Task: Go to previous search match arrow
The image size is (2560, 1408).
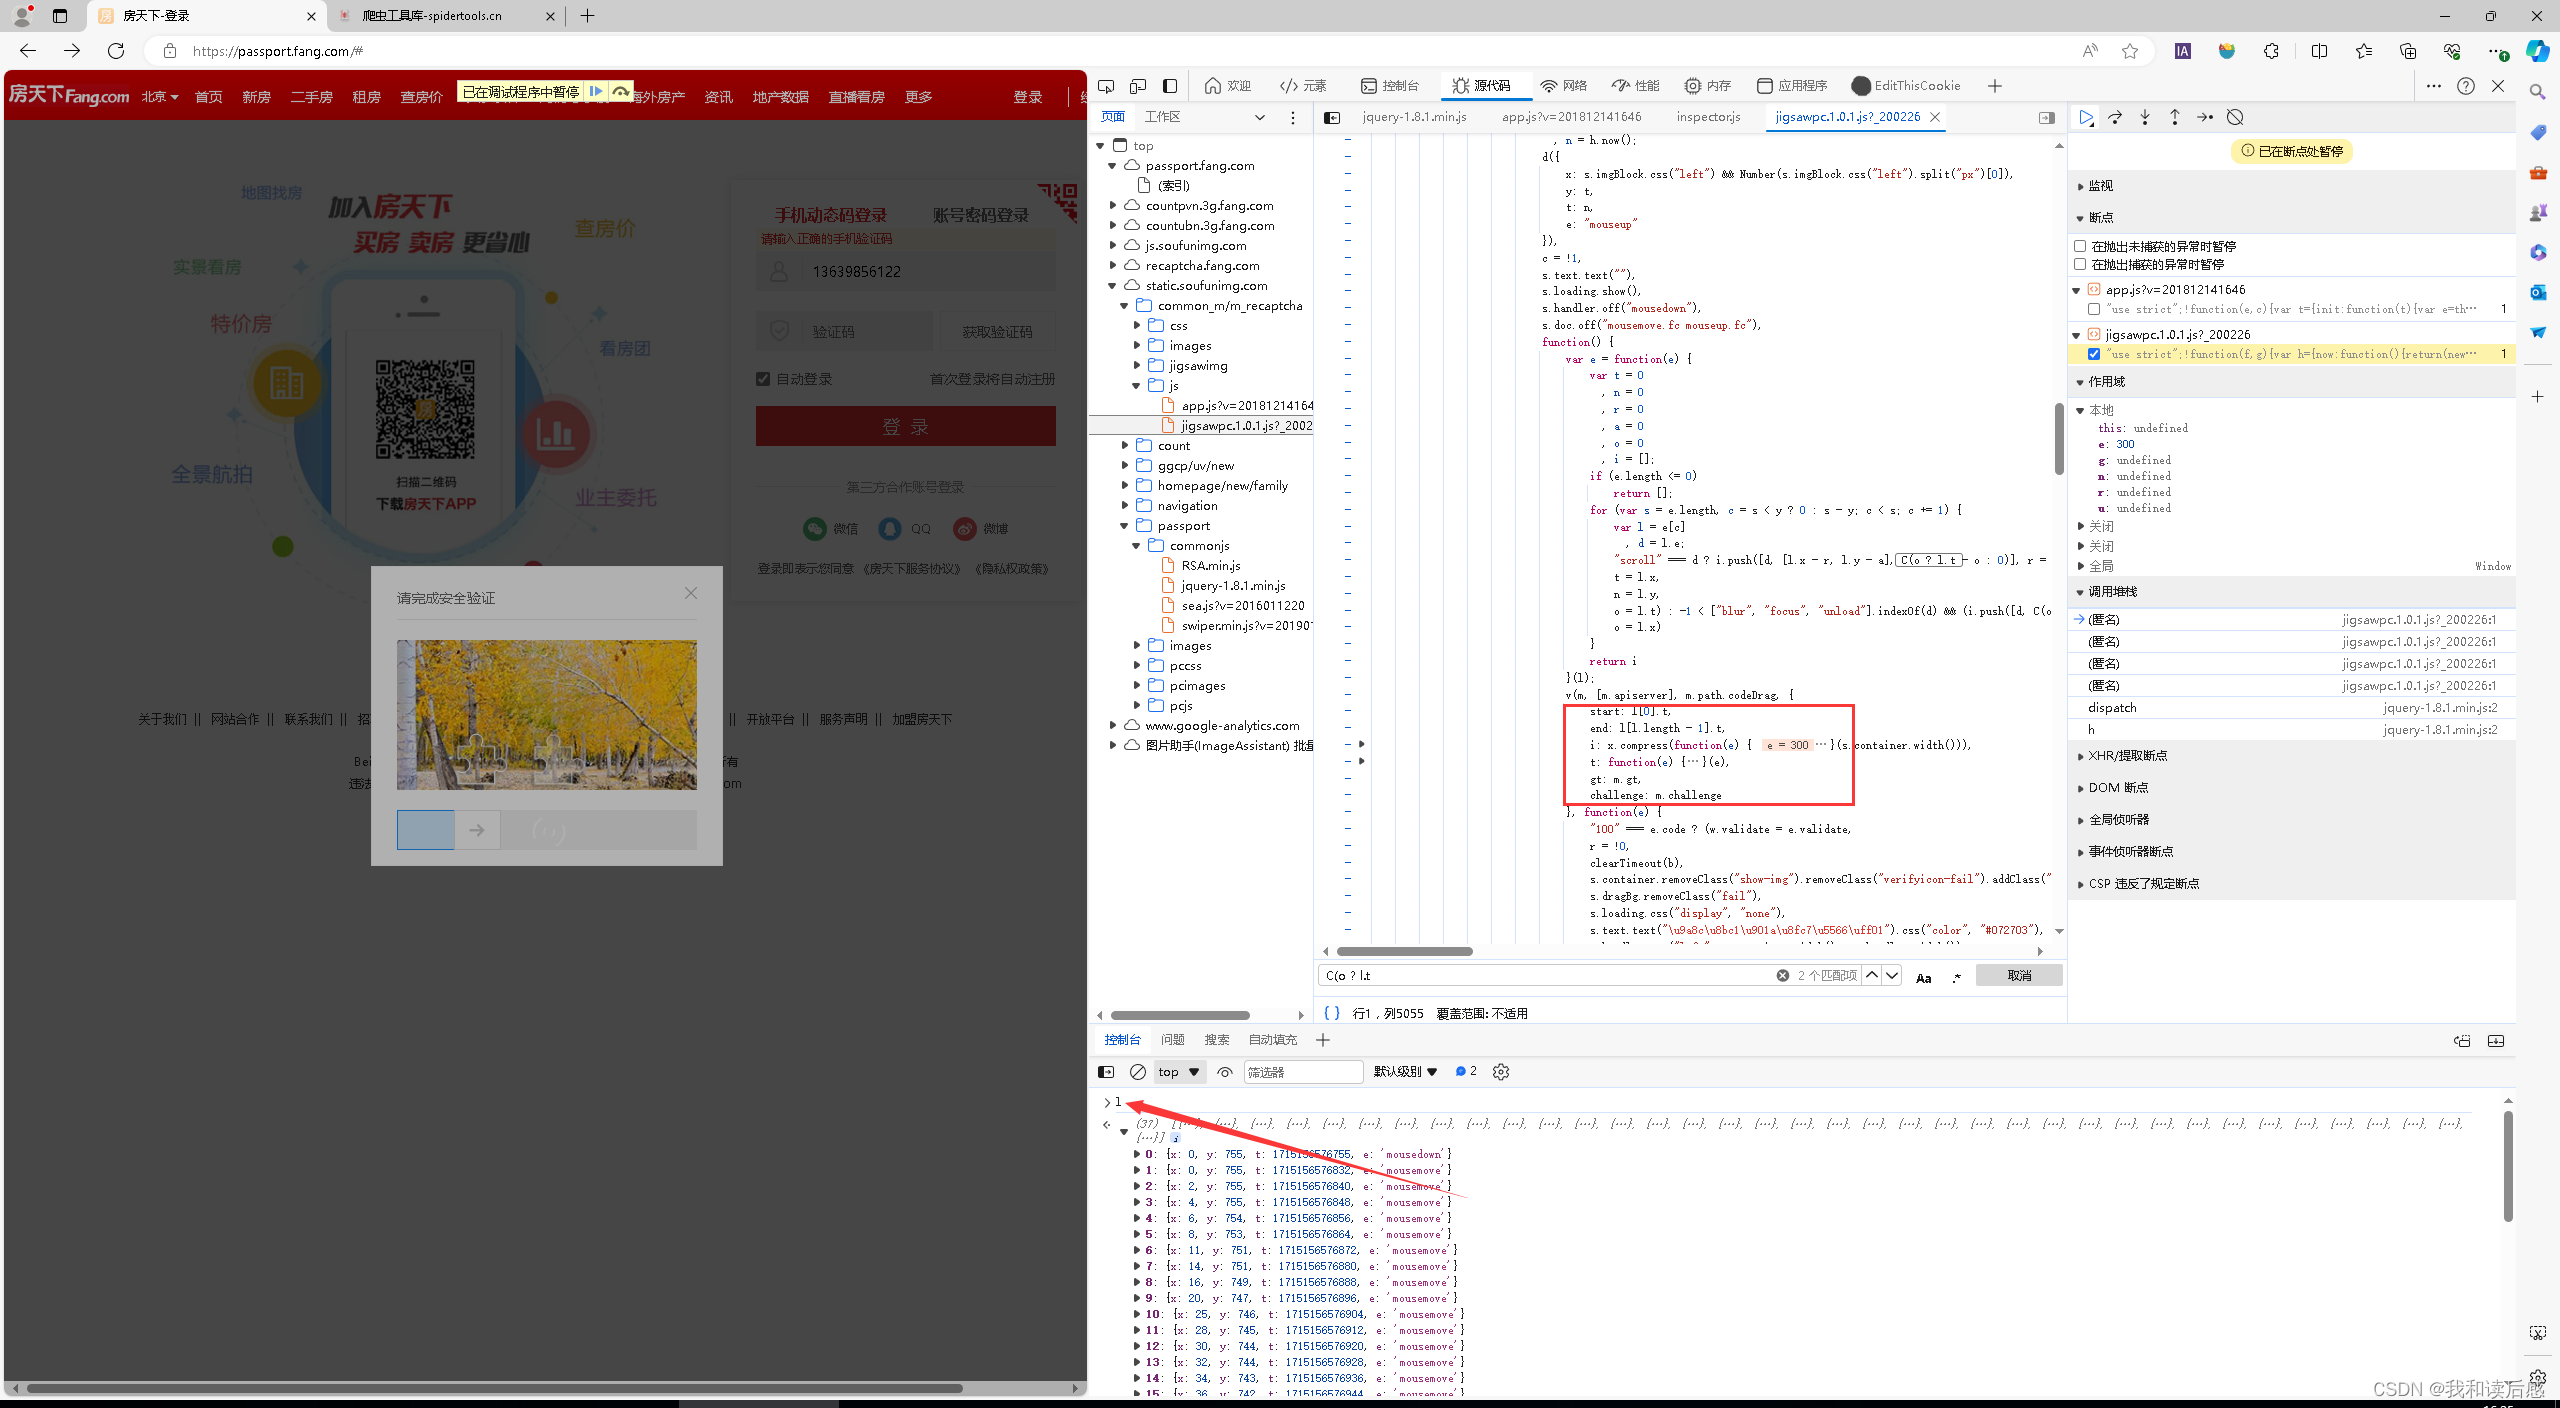Action: click(x=1872, y=975)
